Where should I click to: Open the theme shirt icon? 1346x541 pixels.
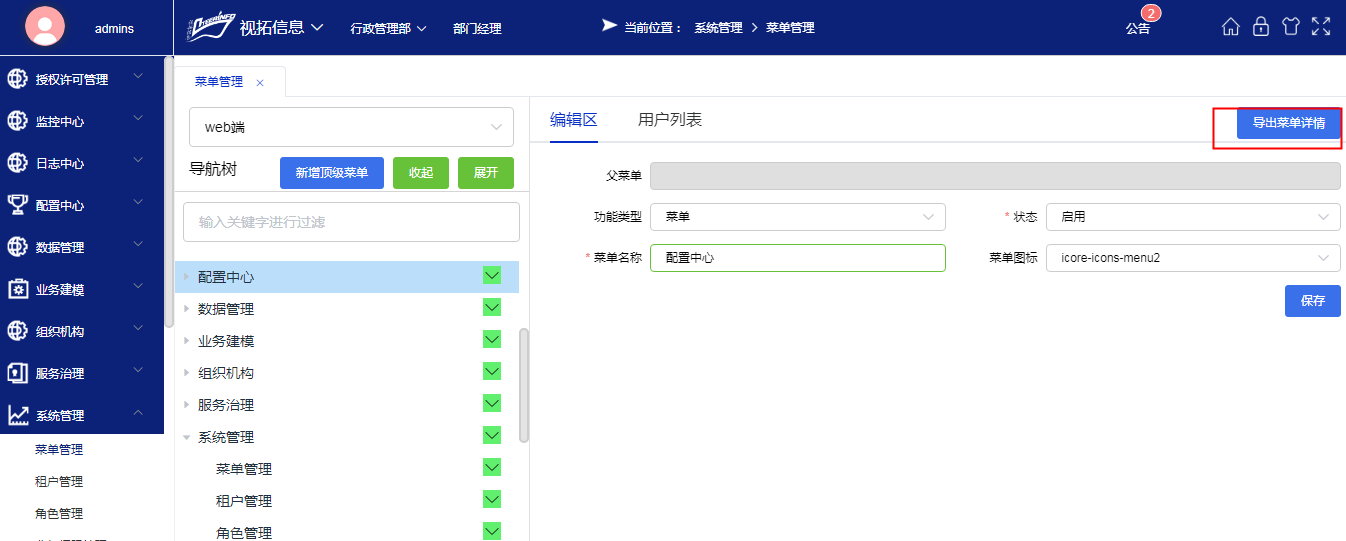coord(1291,27)
